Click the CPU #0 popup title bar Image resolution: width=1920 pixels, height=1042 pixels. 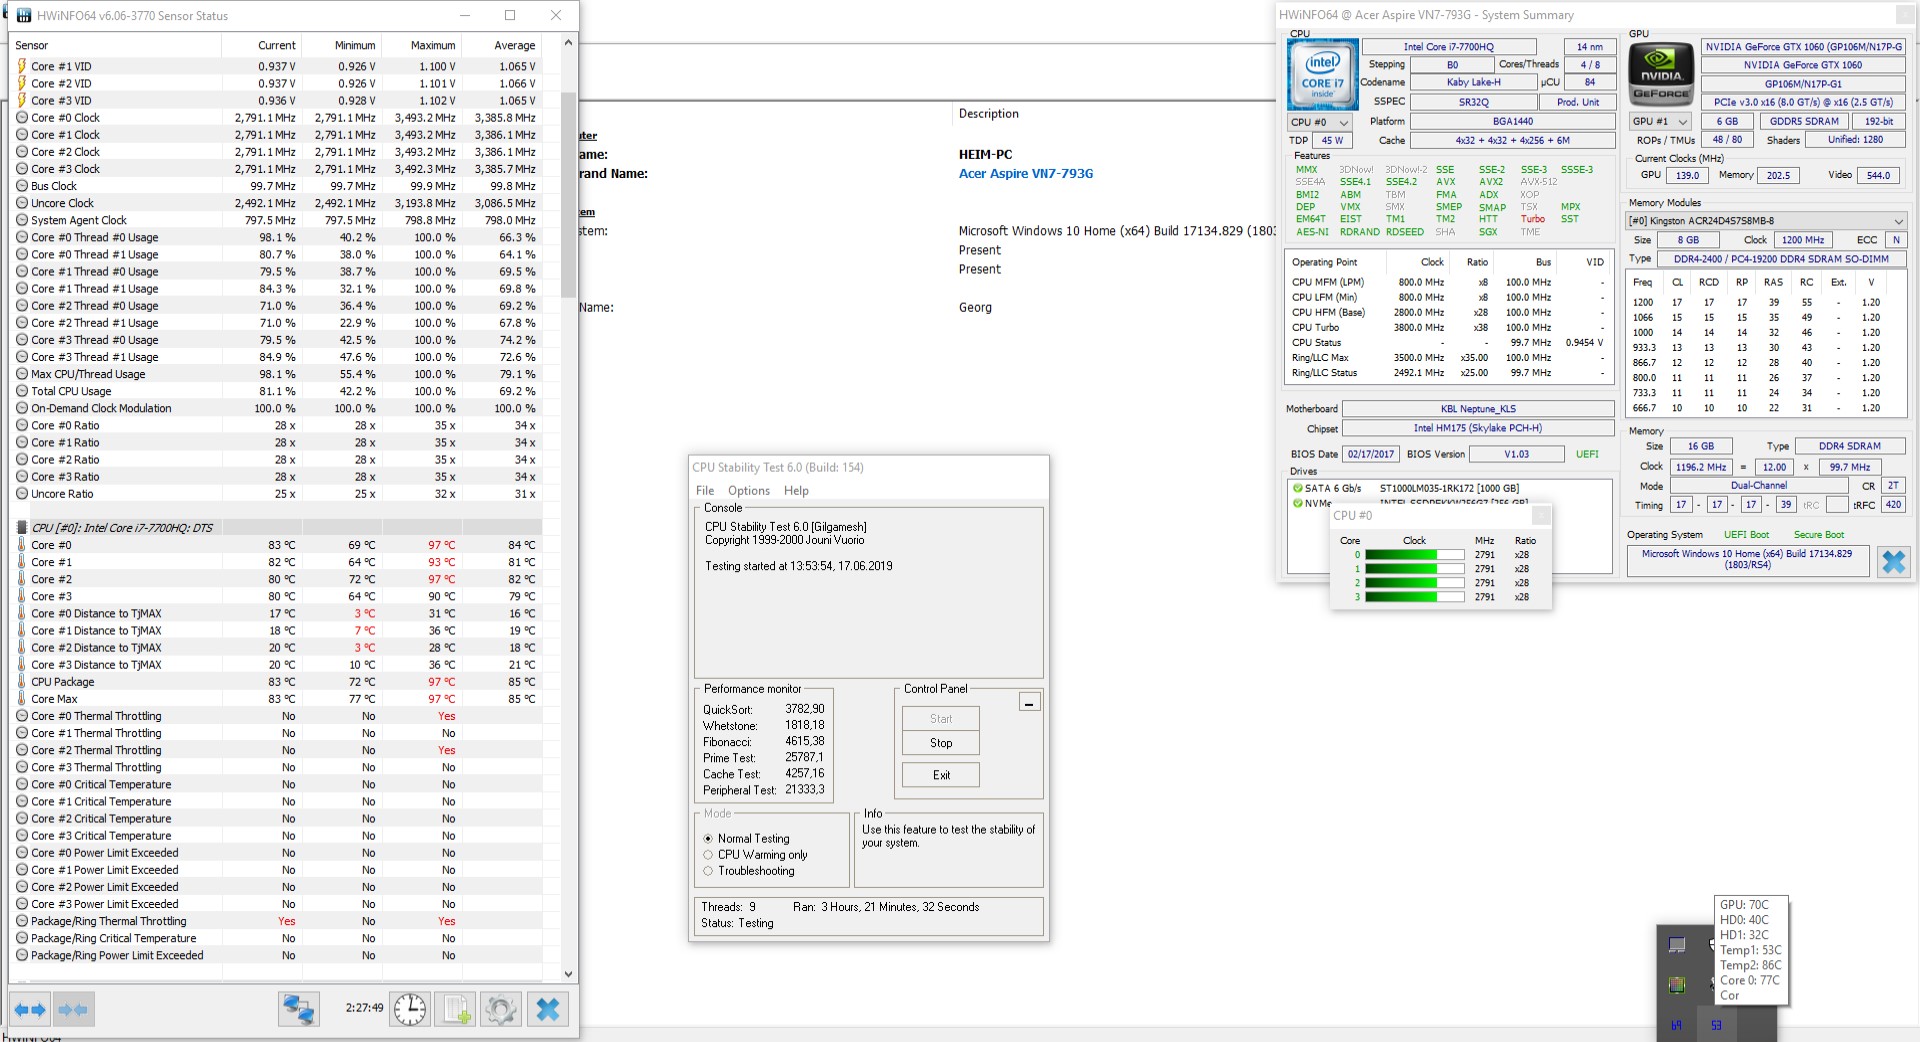point(1440,515)
